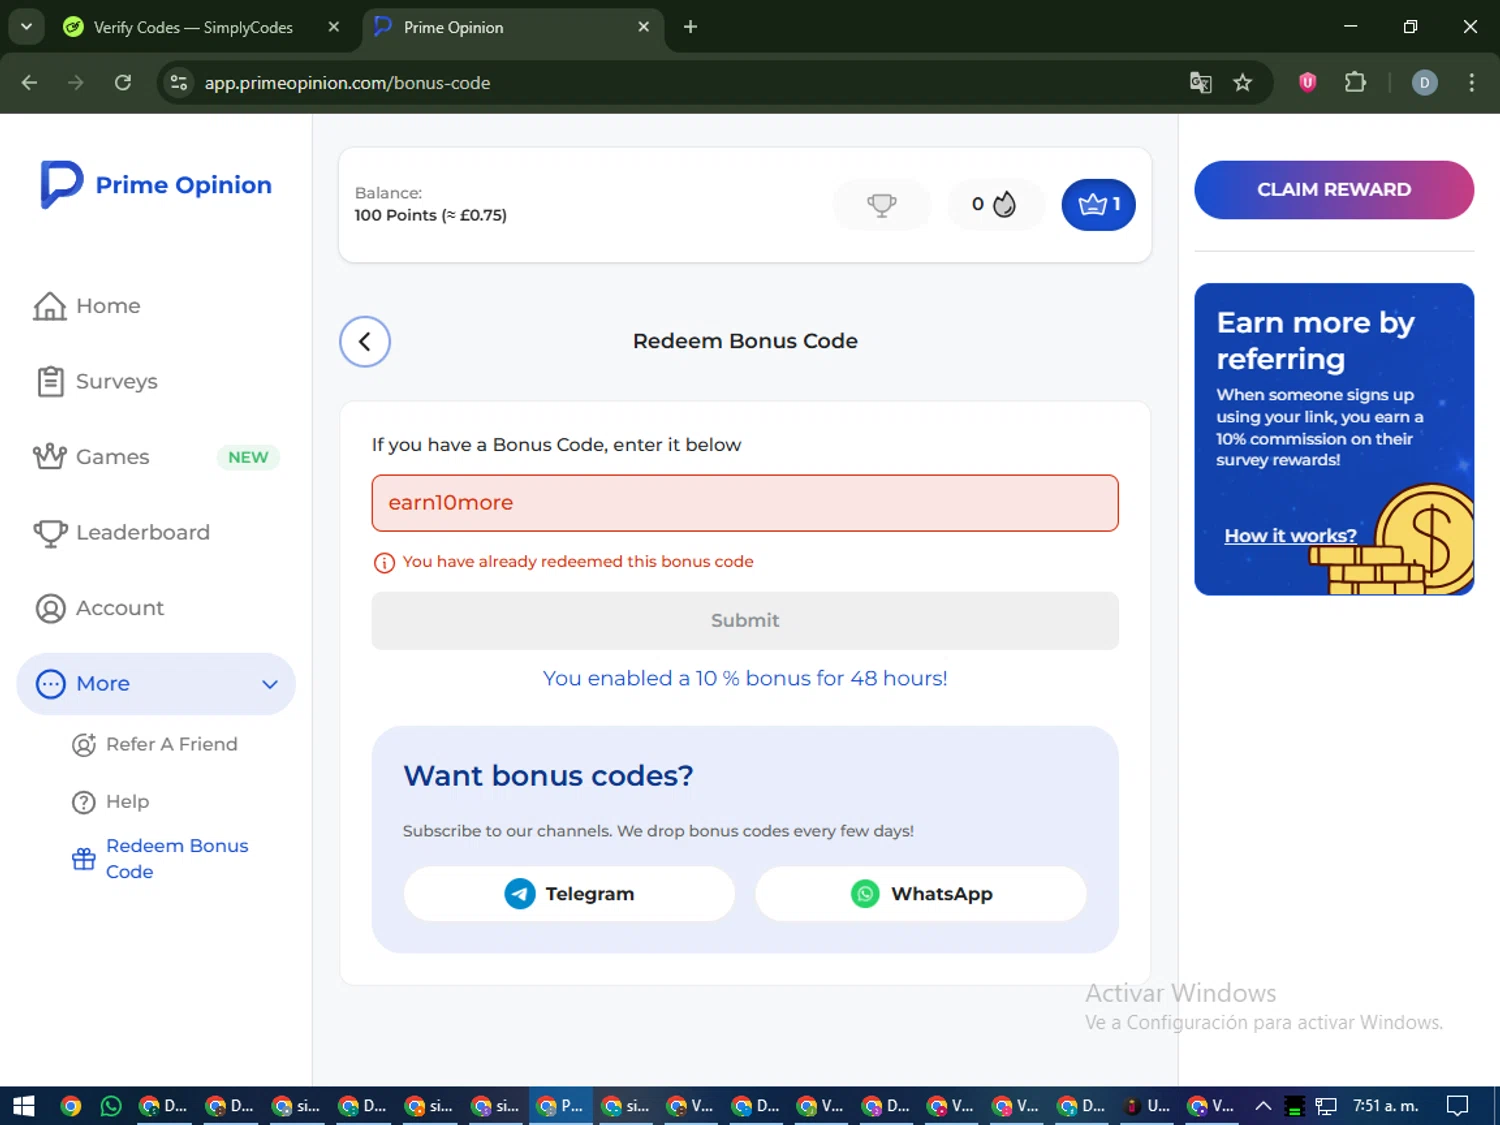Click the taskbar clock showing 7:51 a. m.
The width and height of the screenshot is (1500, 1125).
coord(1385,1106)
